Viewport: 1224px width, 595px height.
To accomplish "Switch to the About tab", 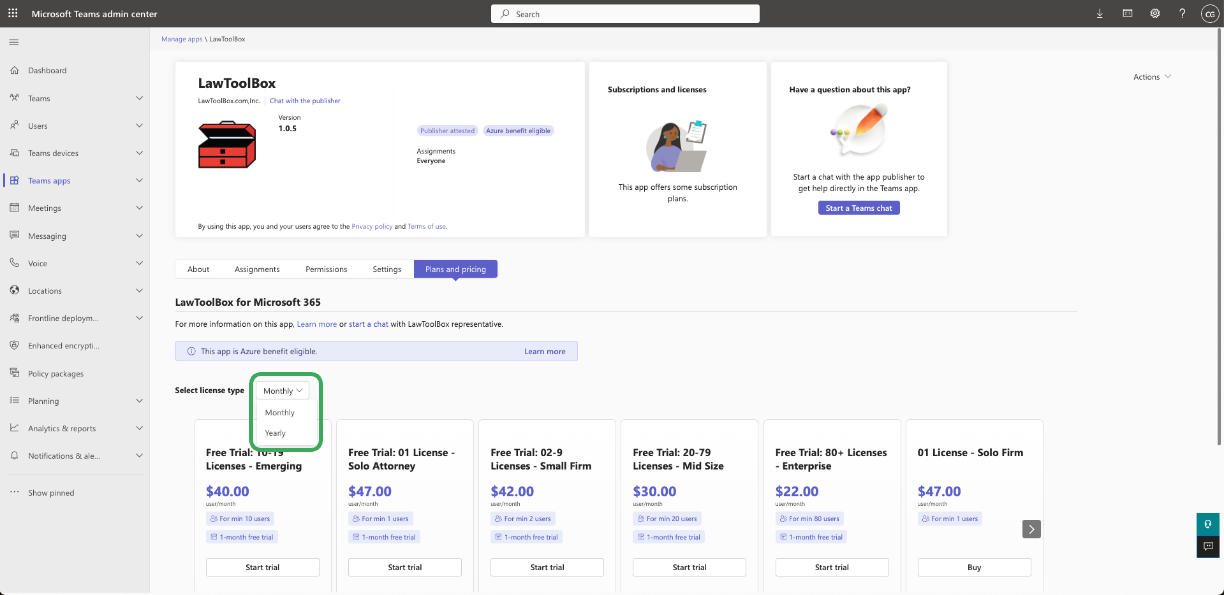I will coord(199,269).
